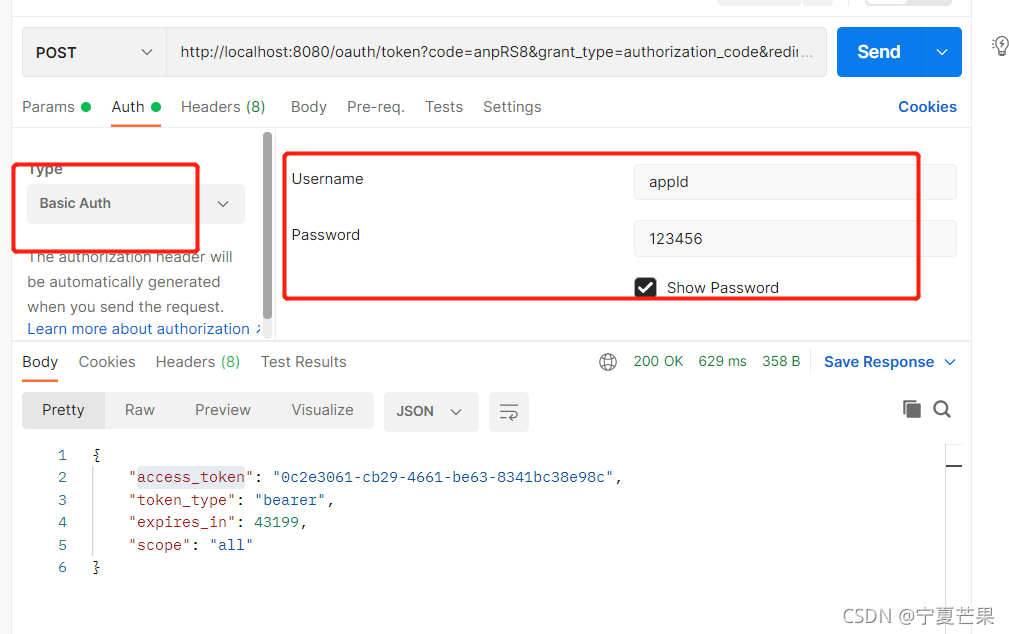The height and width of the screenshot is (634, 1009).
Task: Open the response Cookies tab
Action: pyautogui.click(x=107, y=362)
